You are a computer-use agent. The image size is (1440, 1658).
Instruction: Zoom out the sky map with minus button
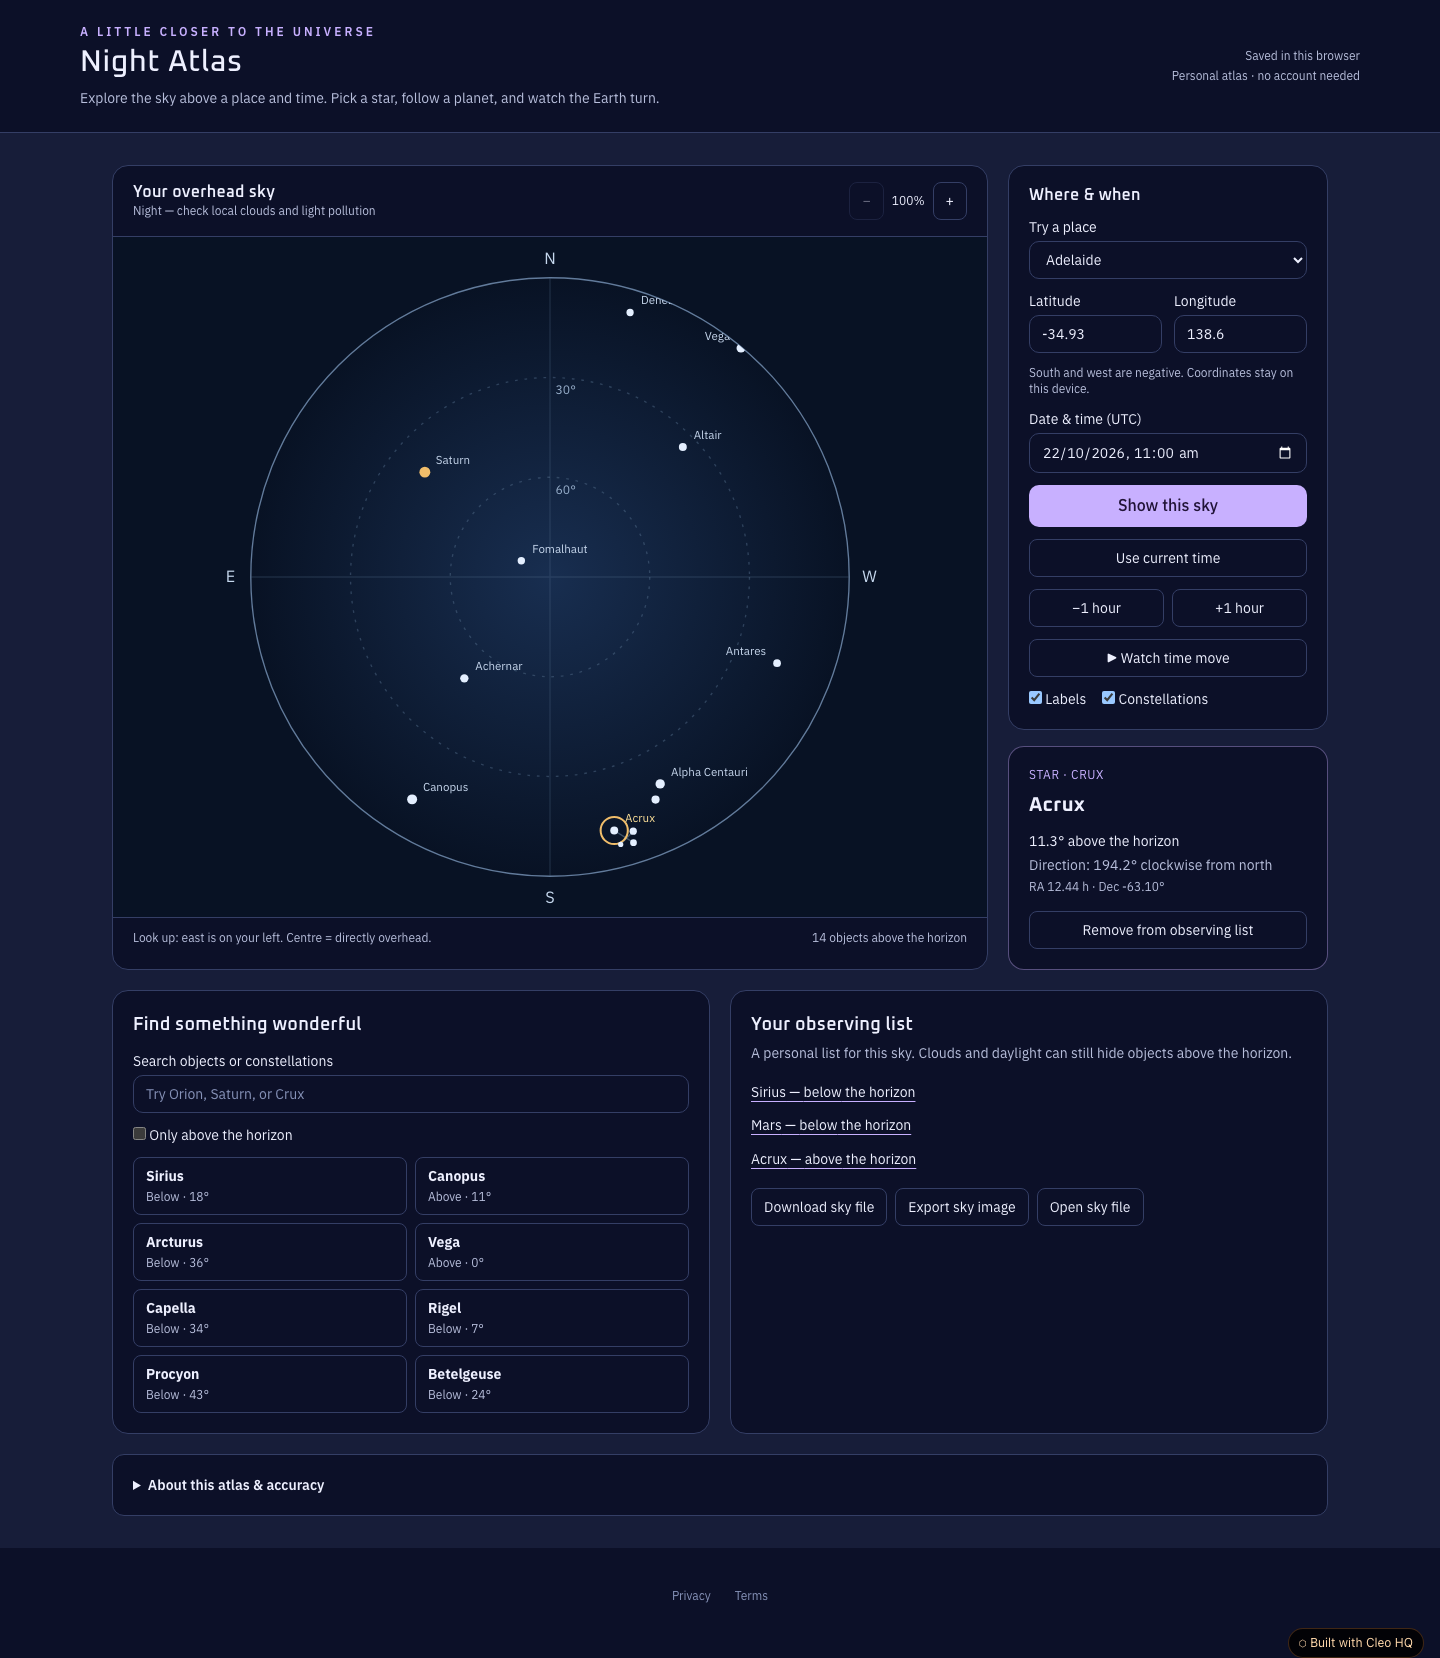click(x=866, y=201)
